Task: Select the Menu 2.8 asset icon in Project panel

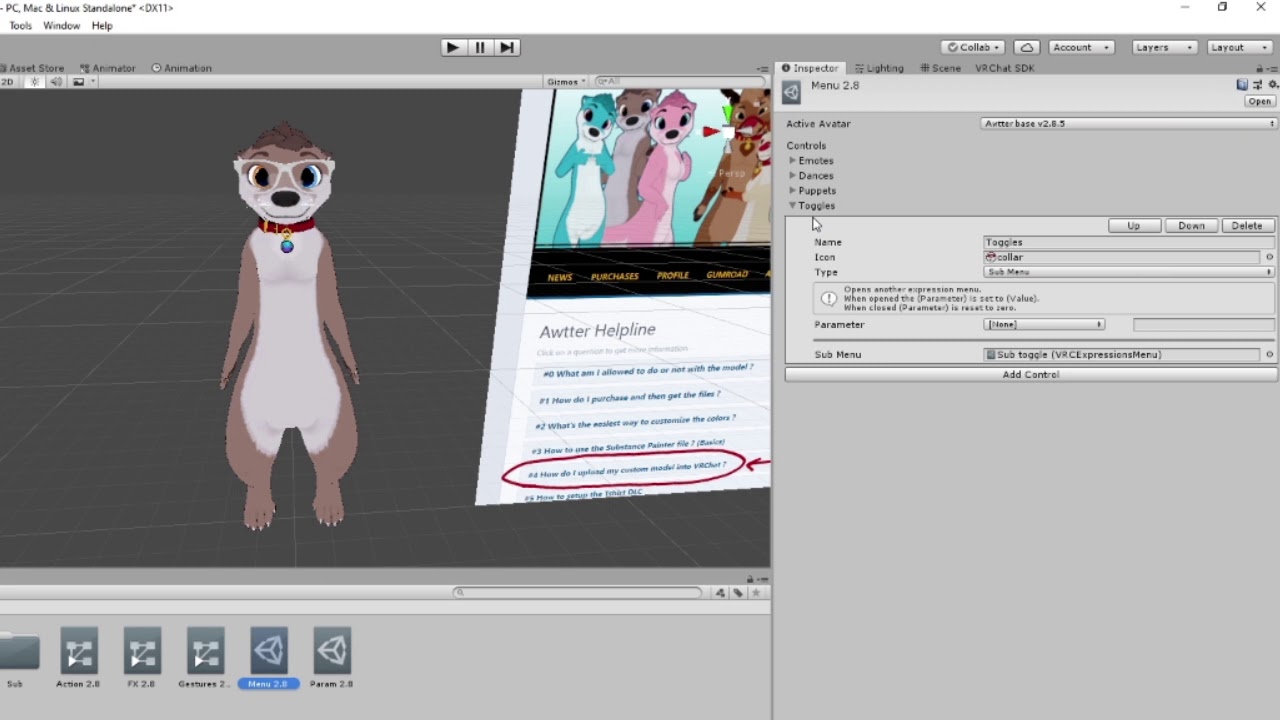Action: tap(268, 652)
